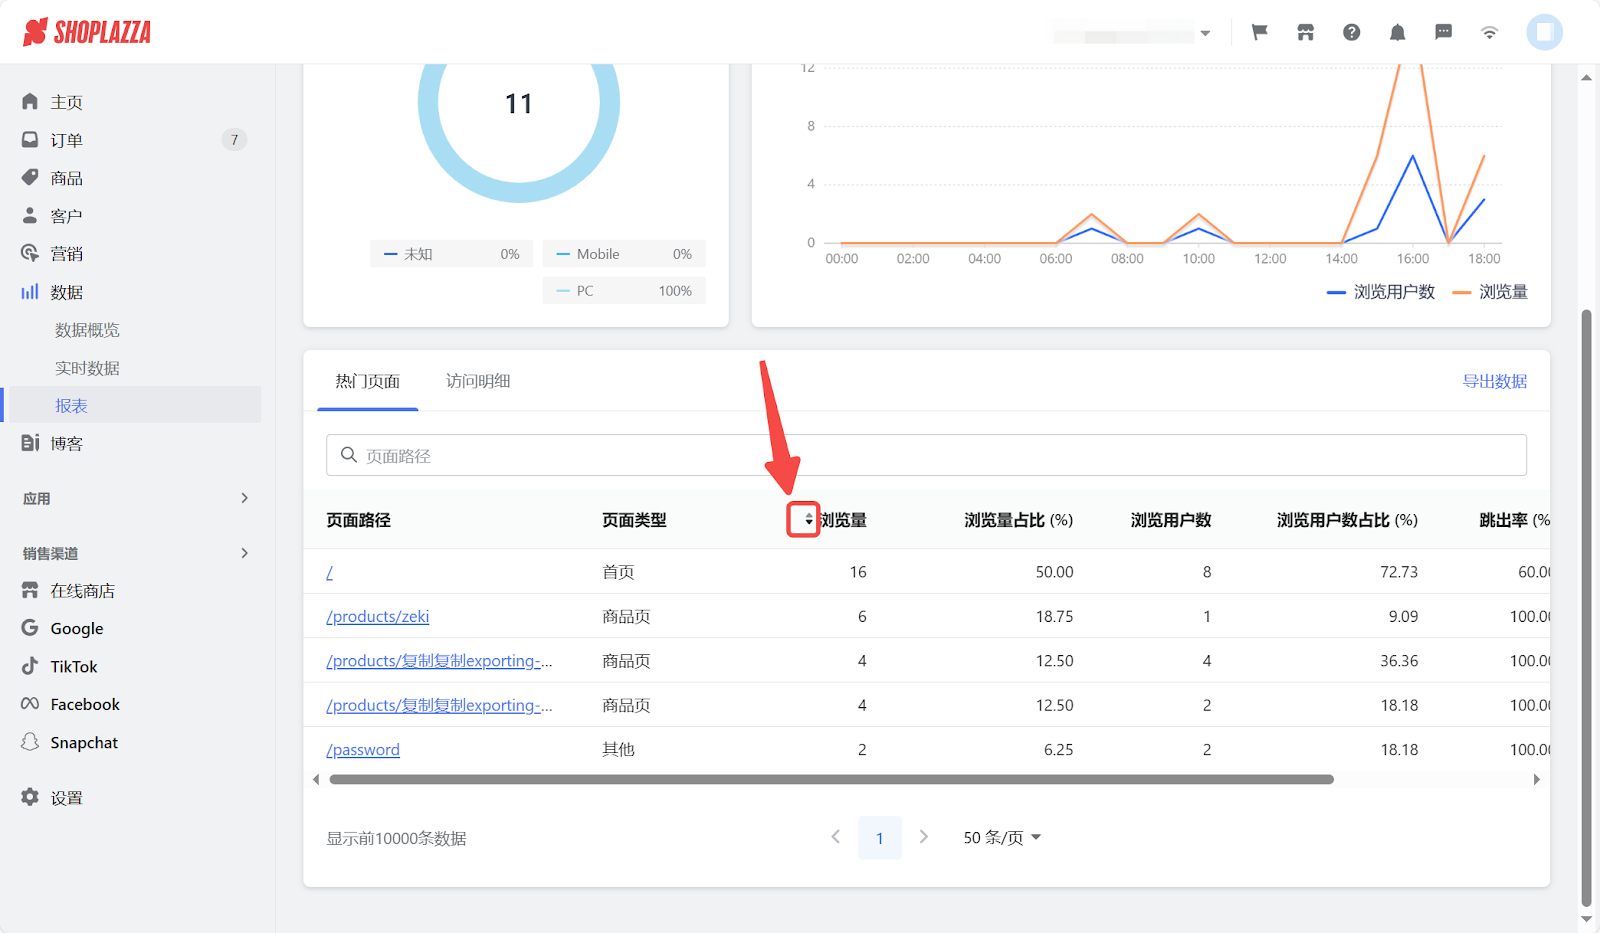Open the / homepage path link
Image resolution: width=1600 pixels, height=933 pixels.
[329, 572]
